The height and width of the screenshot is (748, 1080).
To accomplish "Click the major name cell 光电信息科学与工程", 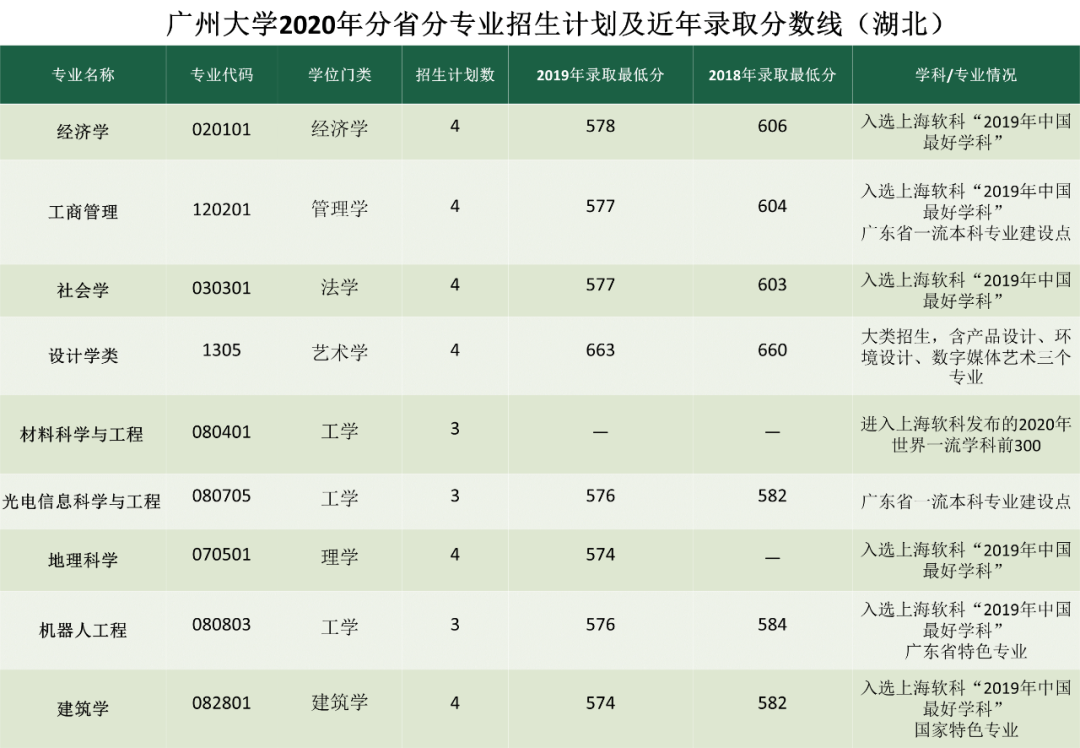I will [82, 501].
